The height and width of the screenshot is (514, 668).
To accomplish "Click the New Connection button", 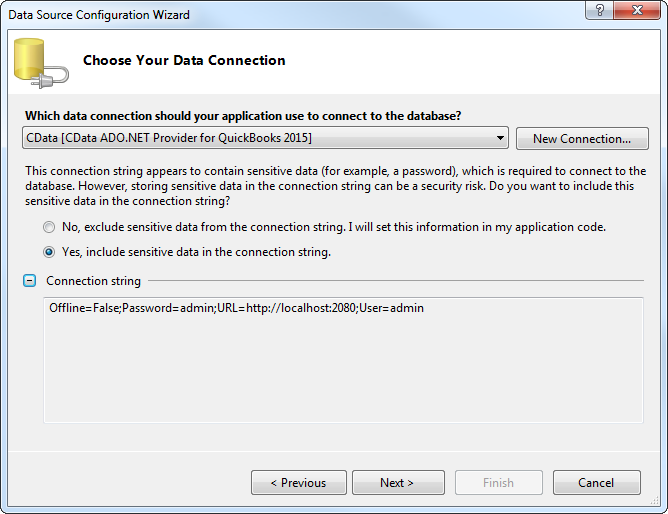I will coord(582,139).
